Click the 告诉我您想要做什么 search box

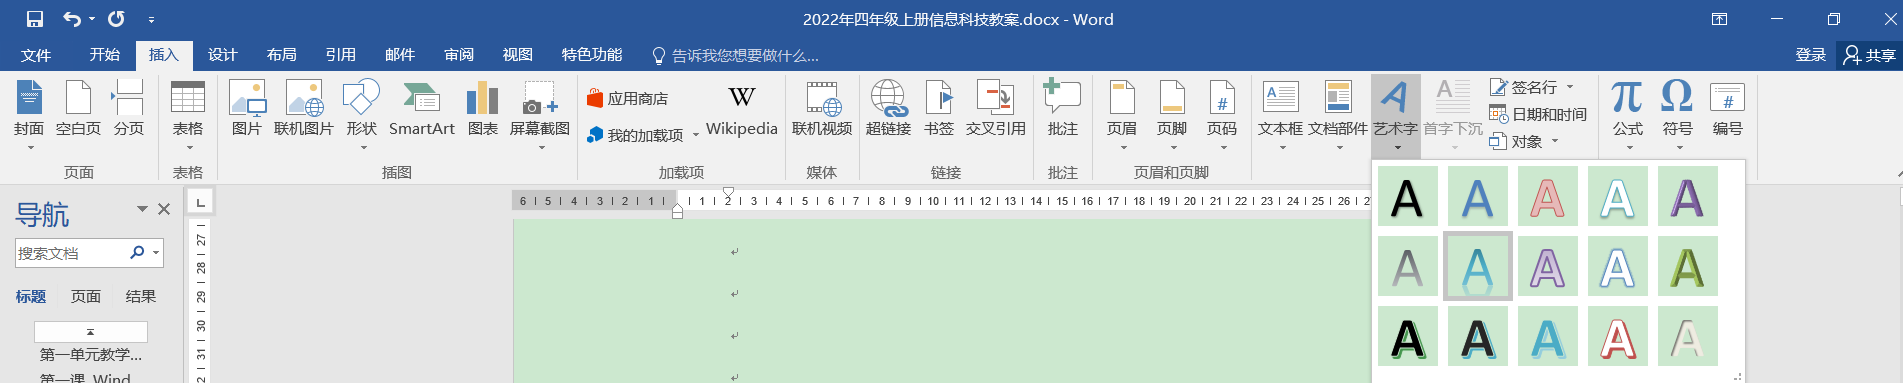(736, 55)
